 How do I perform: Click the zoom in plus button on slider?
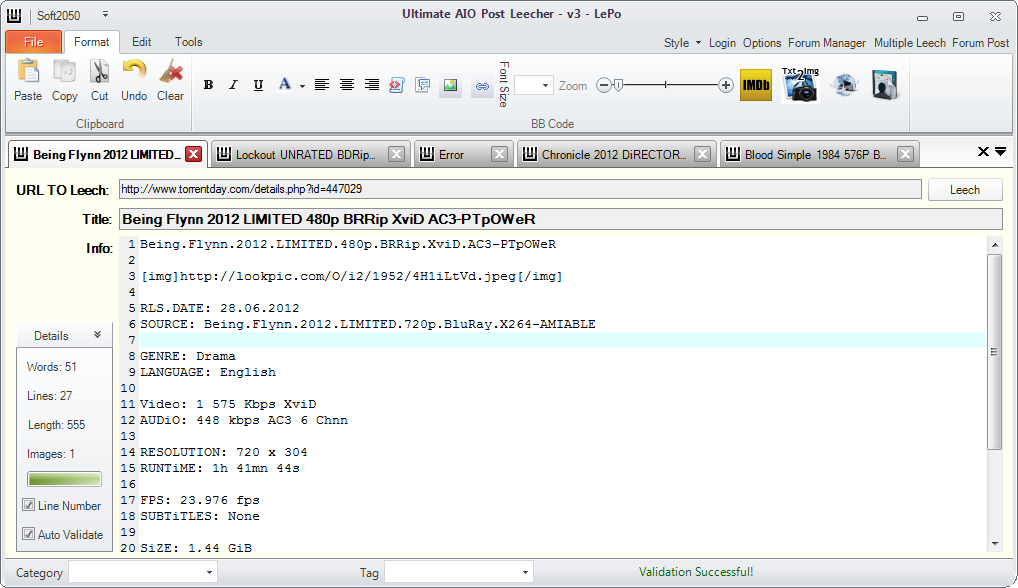point(726,86)
